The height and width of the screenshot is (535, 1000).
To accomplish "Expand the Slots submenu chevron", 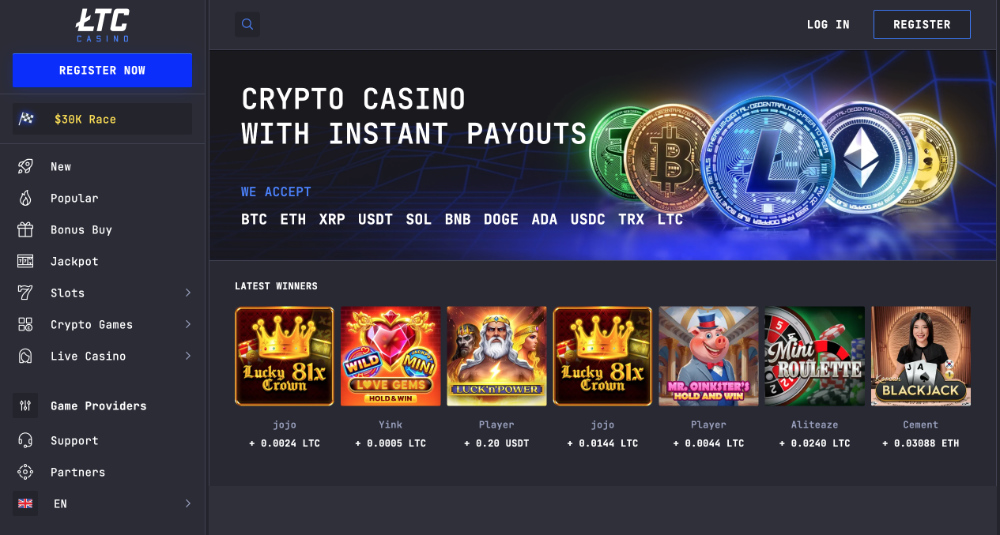I will click(187, 293).
